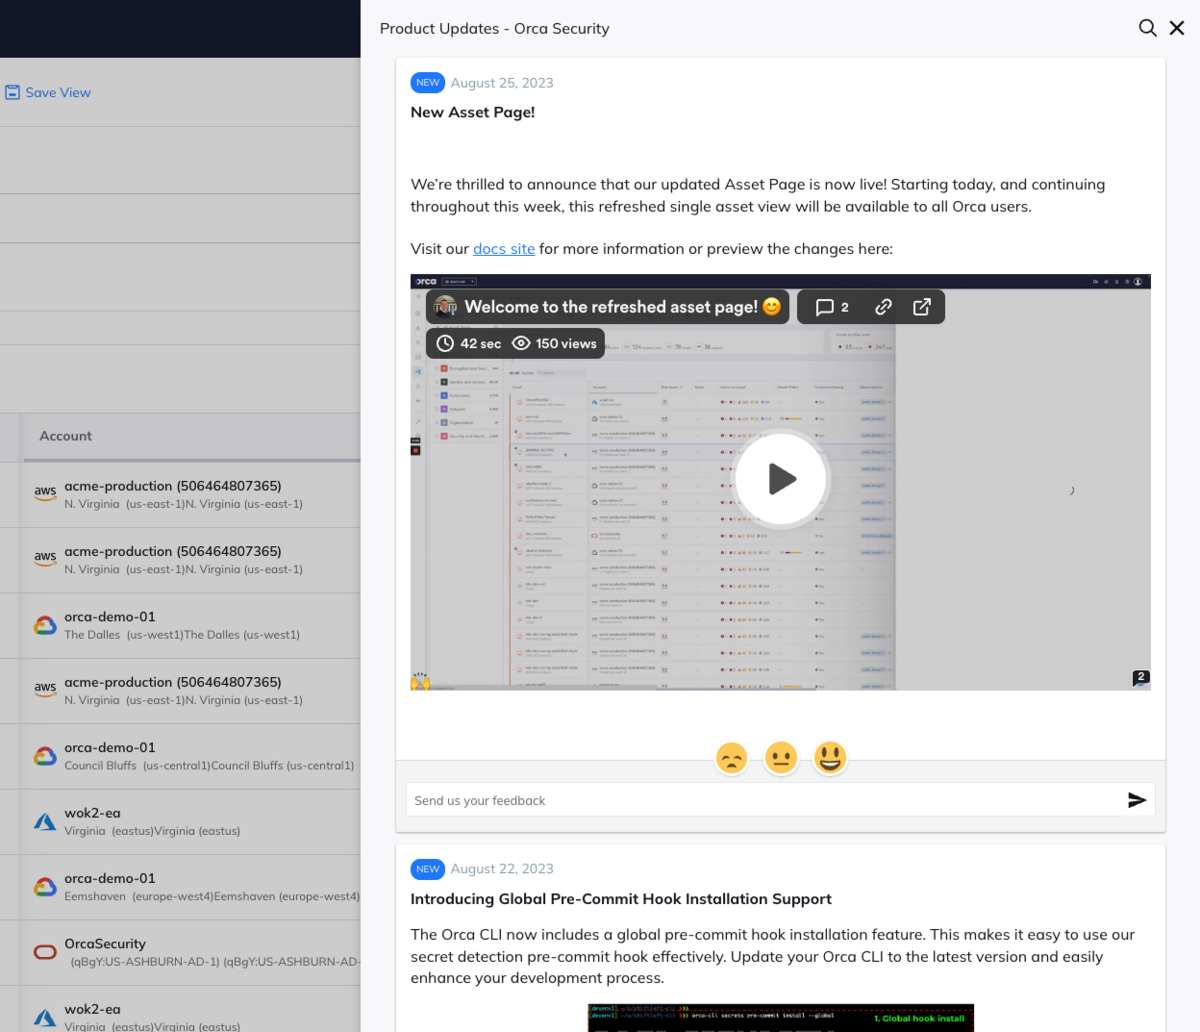
Task: Click the feedback text input field
Action: [x=700, y=799]
